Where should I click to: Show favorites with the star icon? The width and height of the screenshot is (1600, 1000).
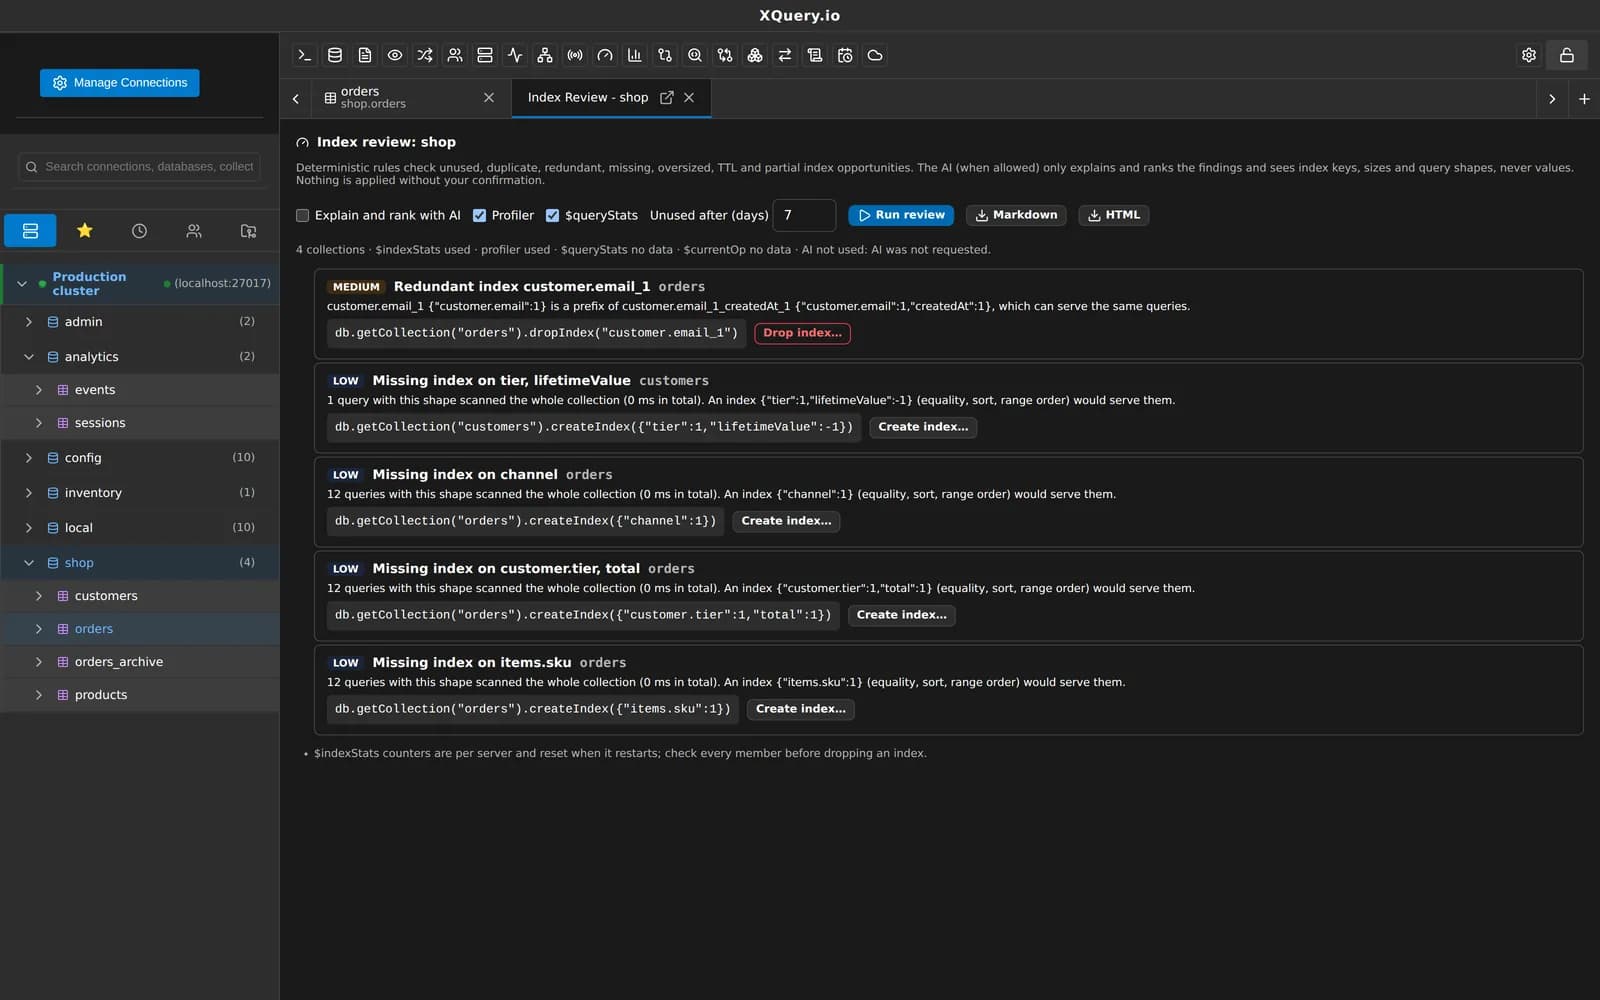85,231
